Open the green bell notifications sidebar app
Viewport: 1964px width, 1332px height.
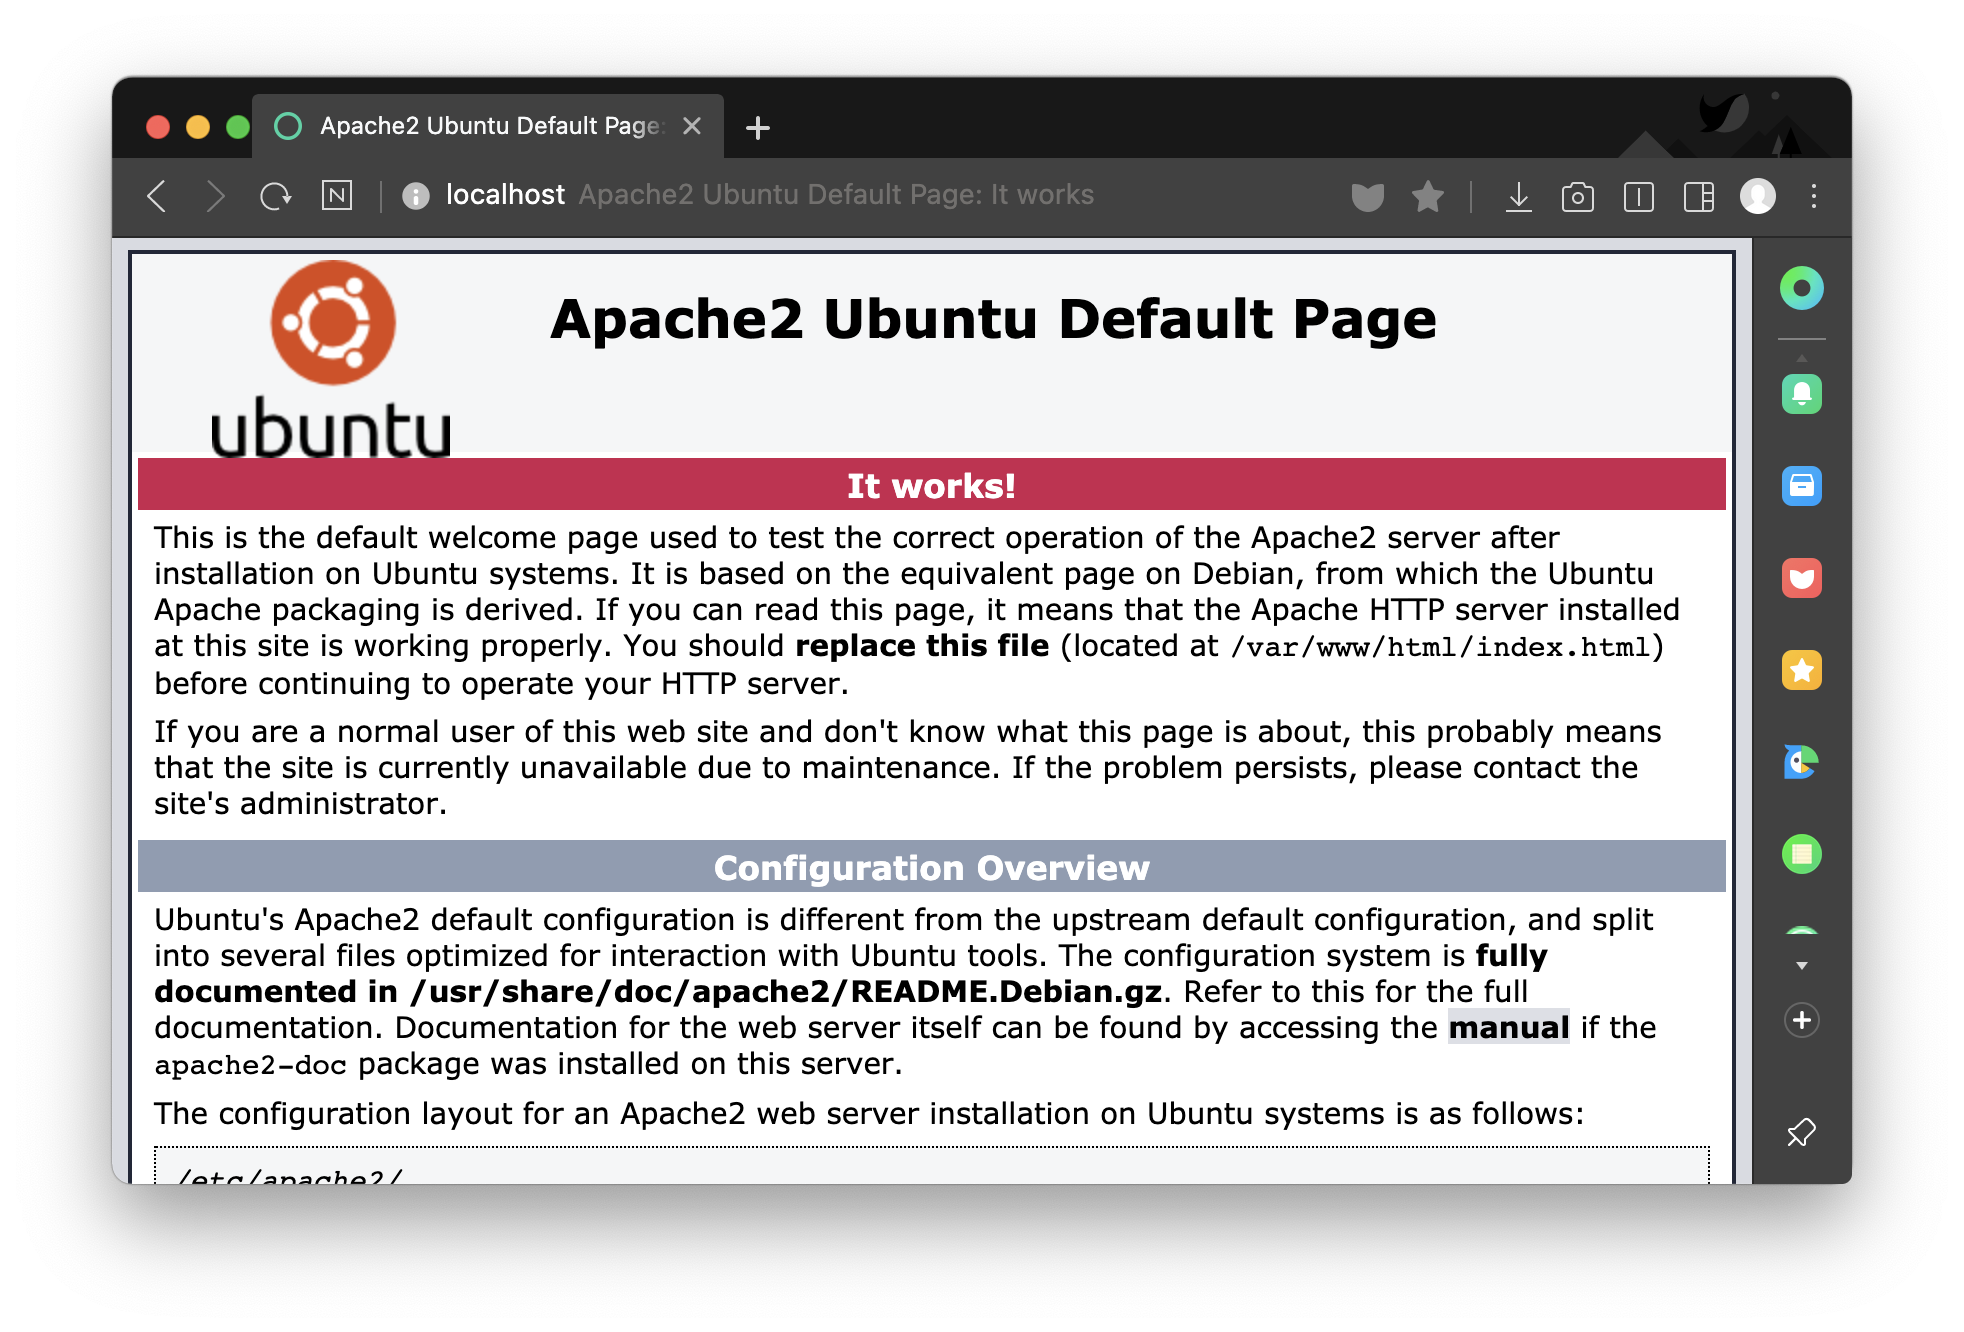pyautogui.click(x=1801, y=394)
